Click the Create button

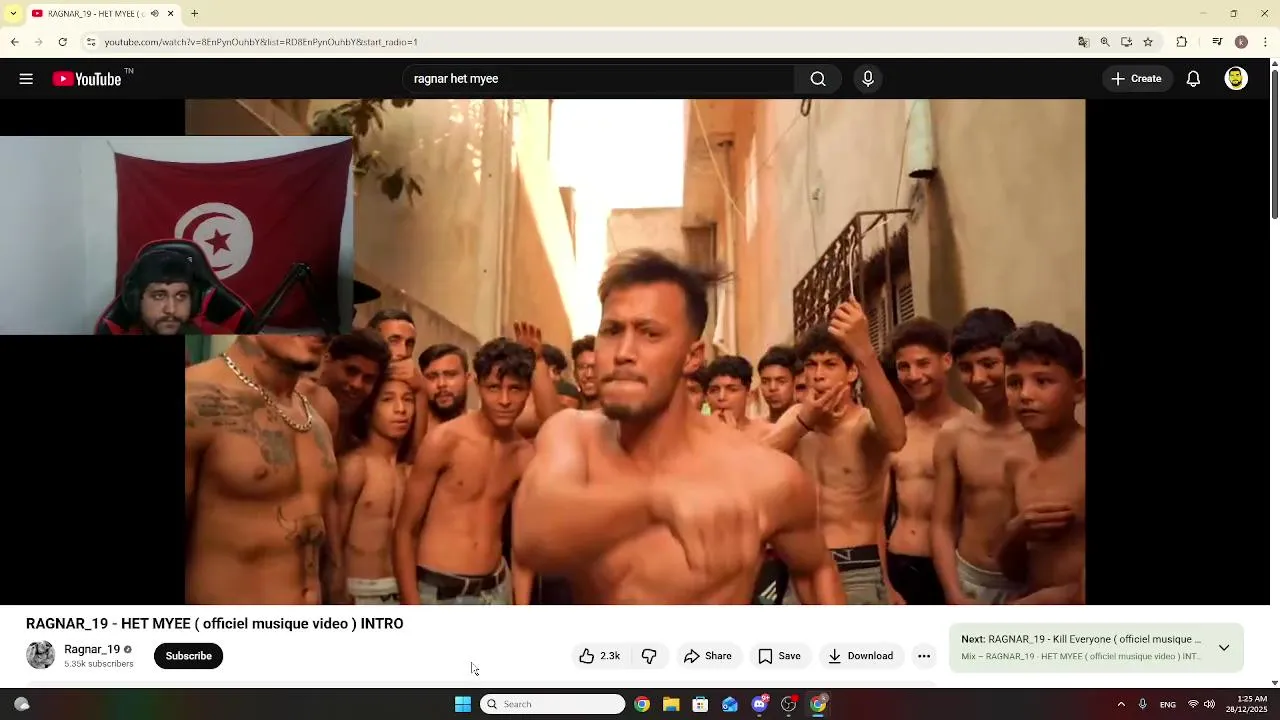point(1137,79)
